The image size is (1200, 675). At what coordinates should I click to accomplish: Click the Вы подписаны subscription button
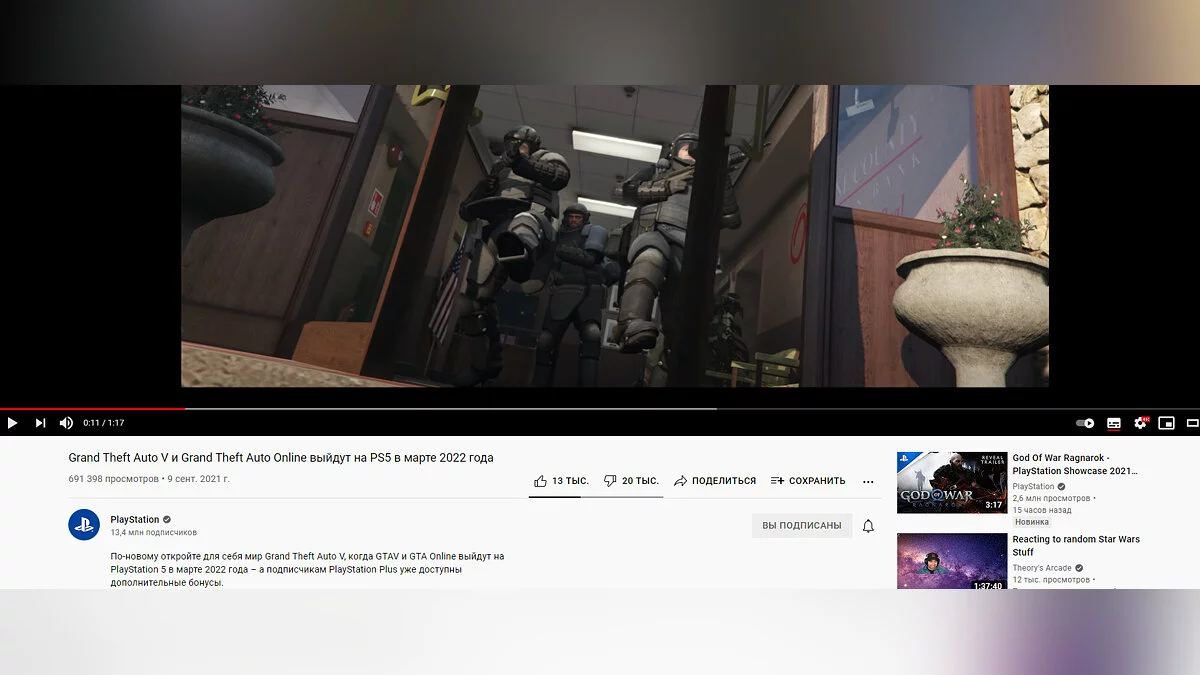point(801,526)
